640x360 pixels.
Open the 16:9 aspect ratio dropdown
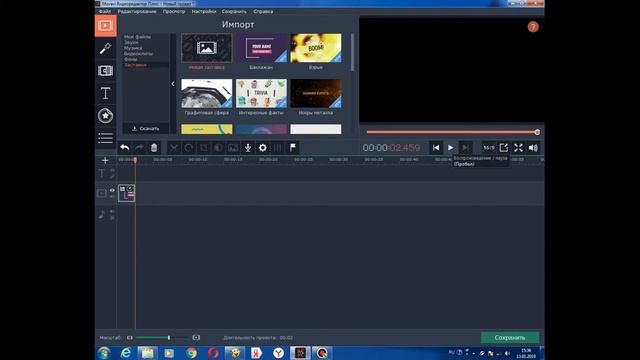click(489, 148)
